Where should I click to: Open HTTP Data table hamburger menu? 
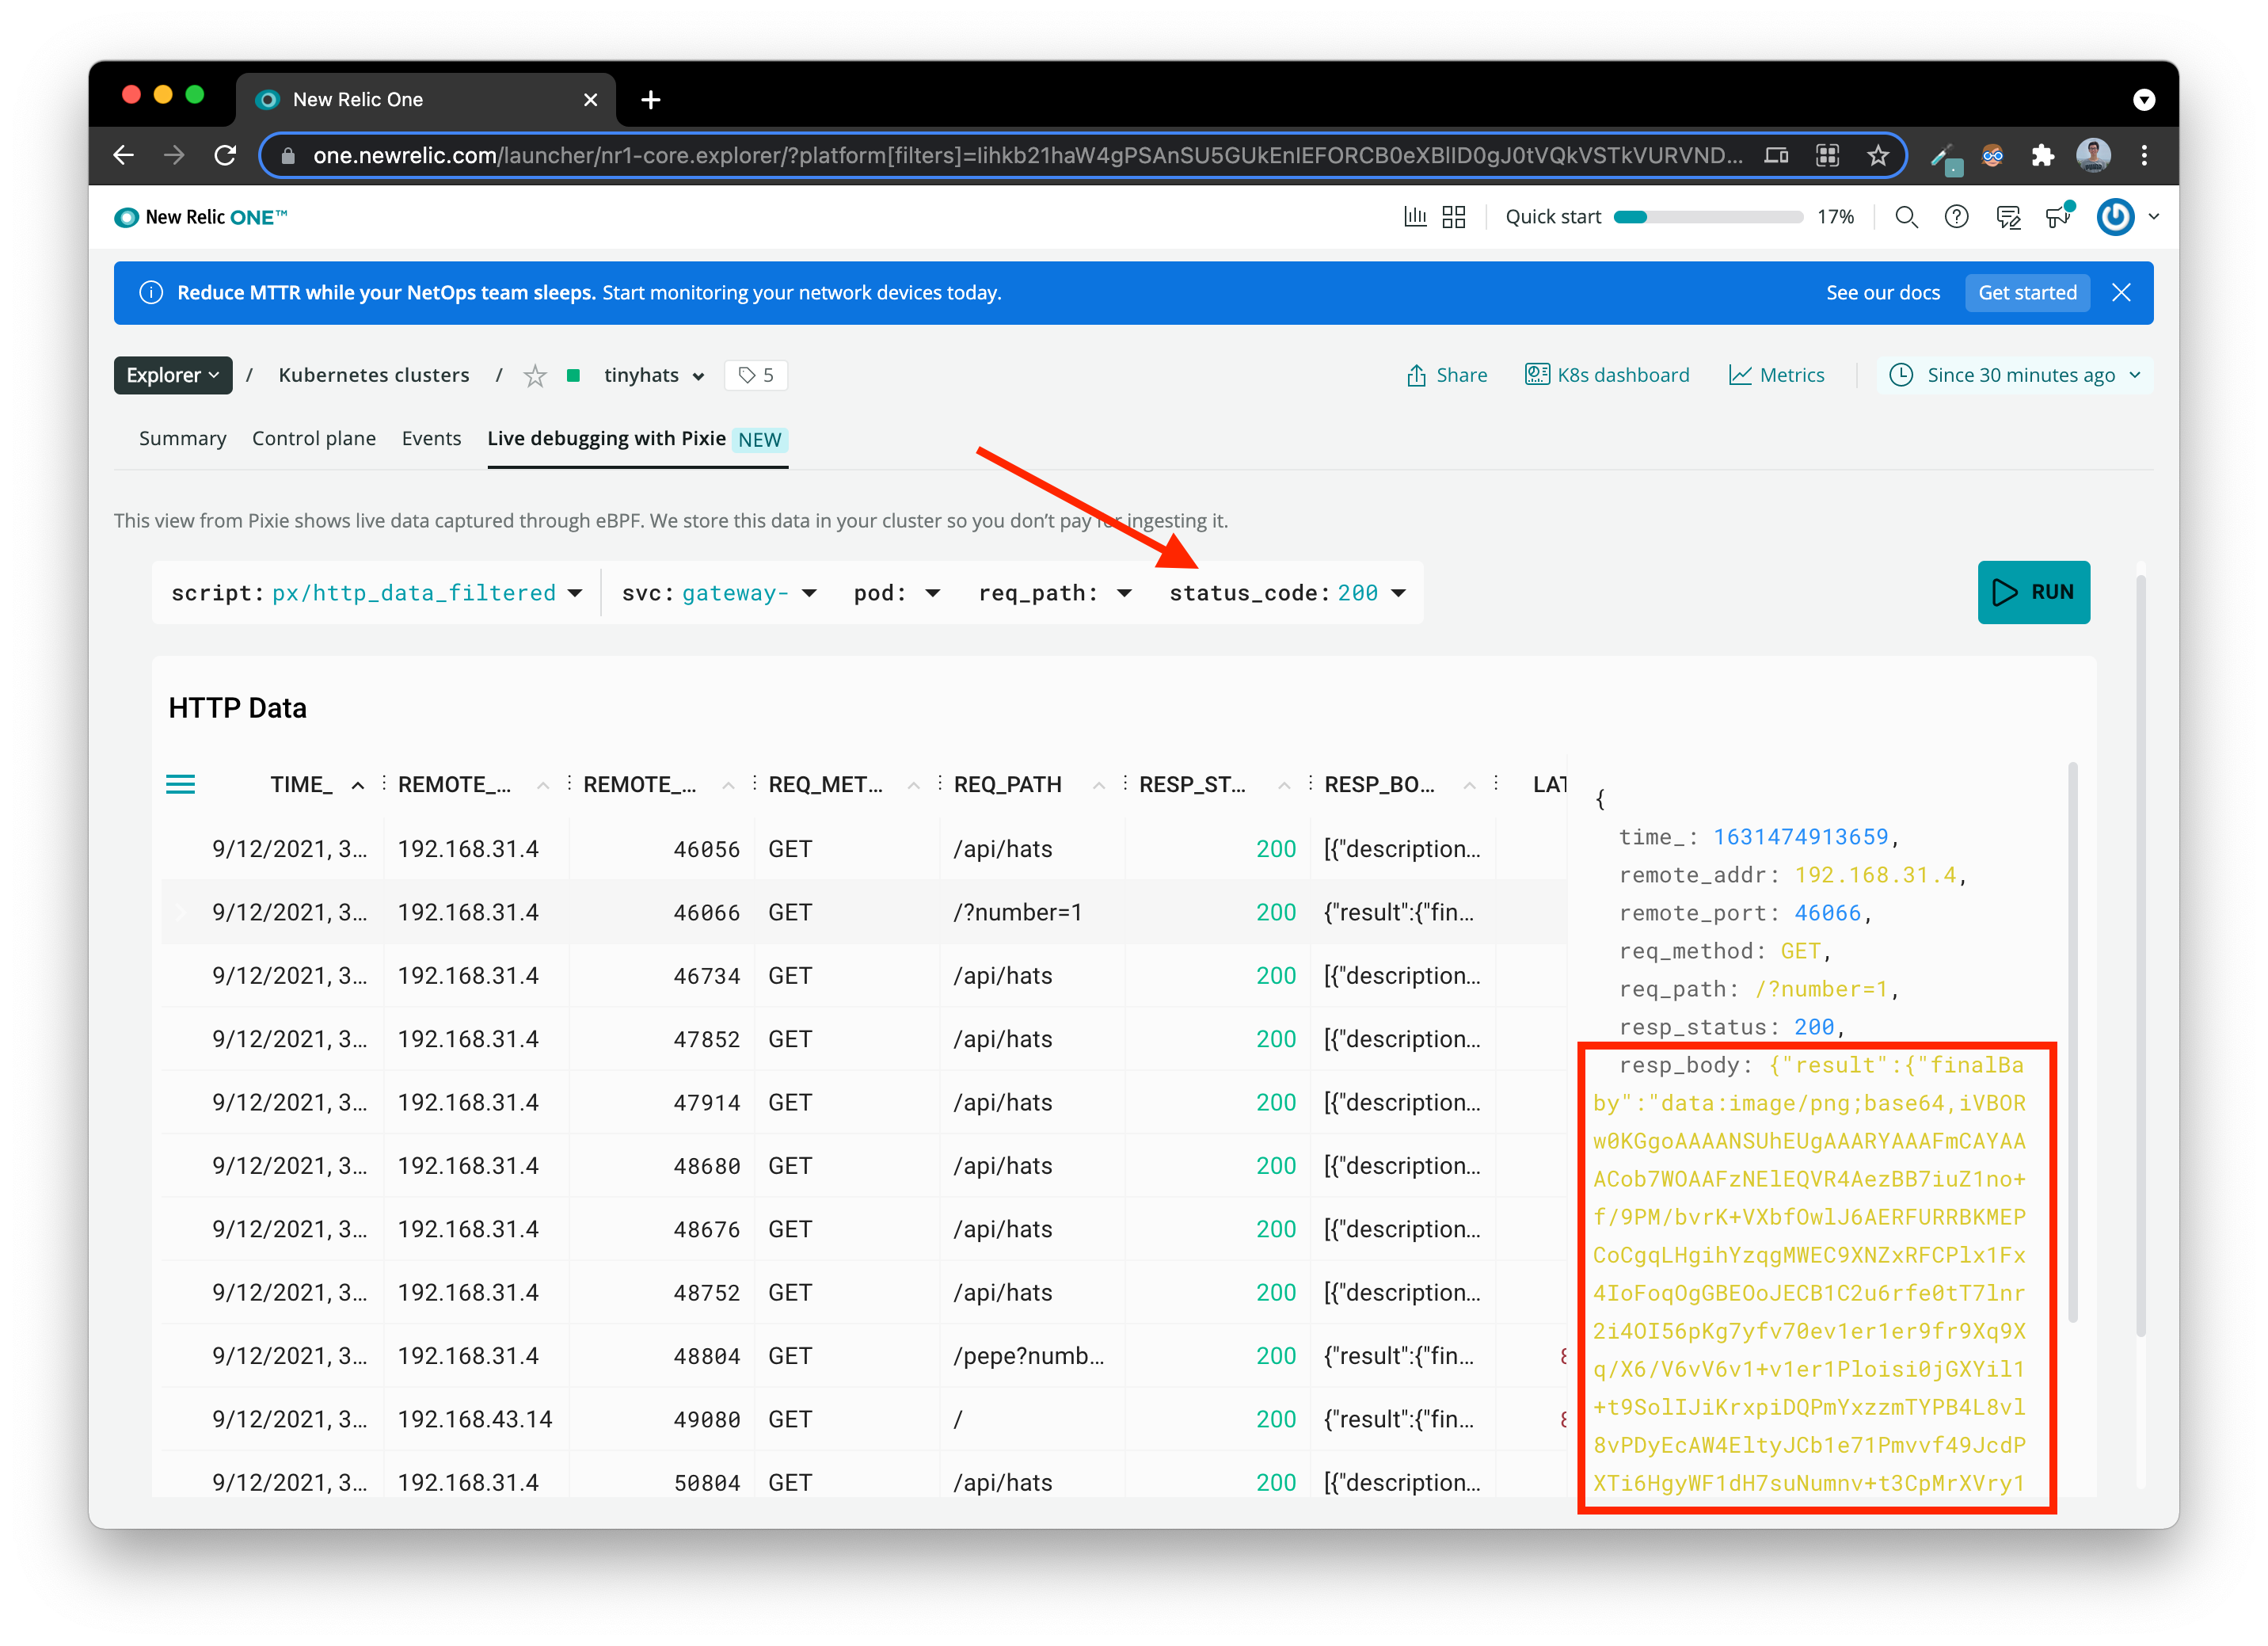[181, 784]
